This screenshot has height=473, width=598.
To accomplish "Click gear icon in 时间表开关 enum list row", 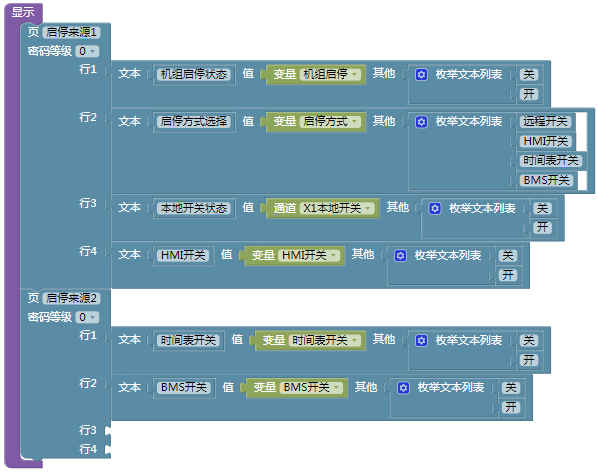I will (x=421, y=341).
